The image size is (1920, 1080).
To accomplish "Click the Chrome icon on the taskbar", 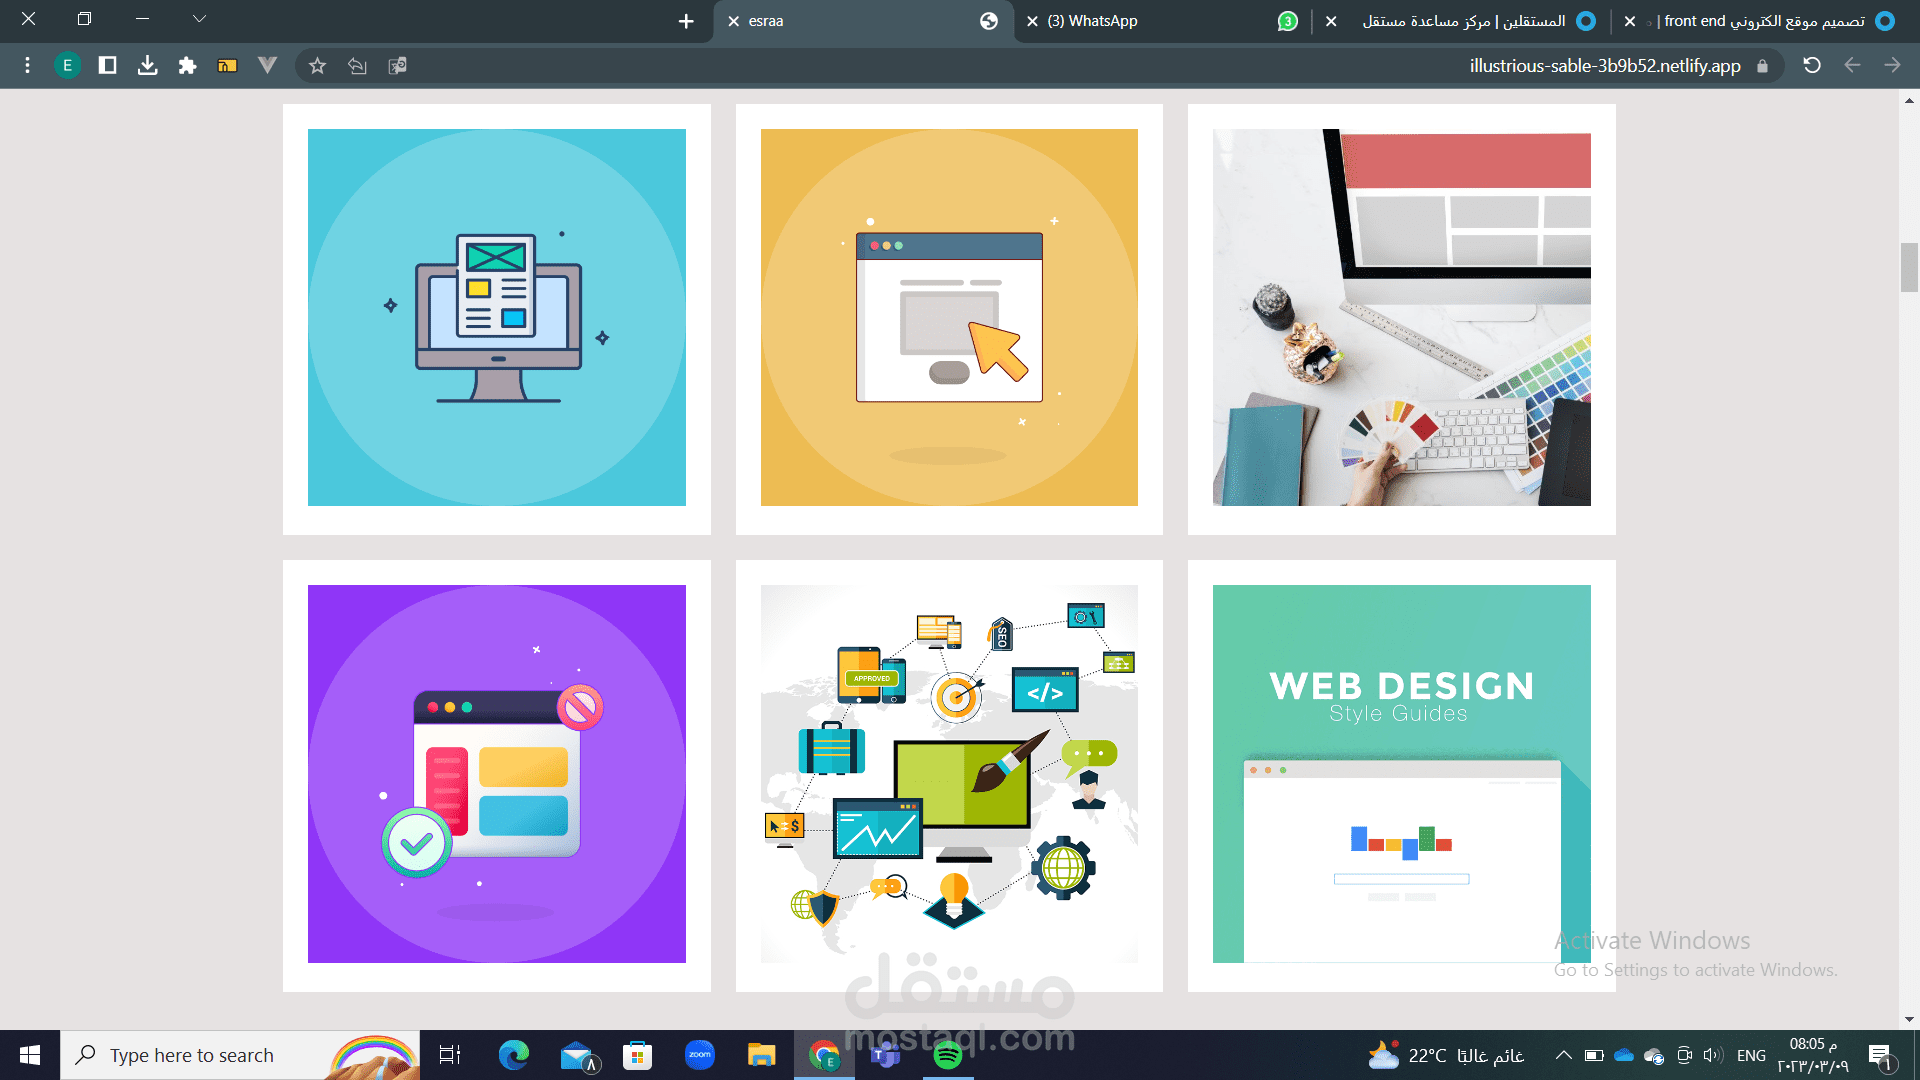I will point(824,1055).
